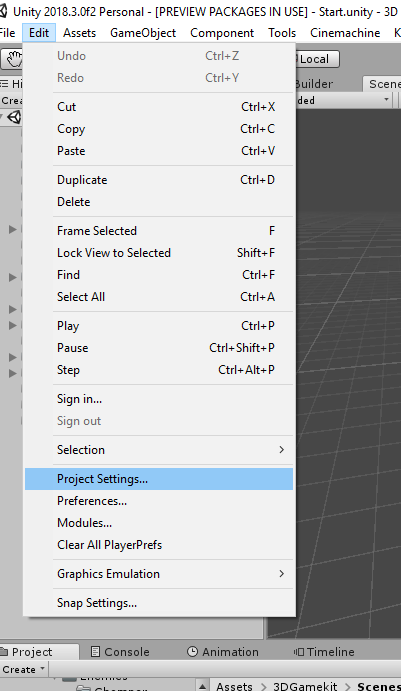Open the Project Create dropdown
Image resolution: width=401 pixels, height=691 pixels.
[23, 669]
